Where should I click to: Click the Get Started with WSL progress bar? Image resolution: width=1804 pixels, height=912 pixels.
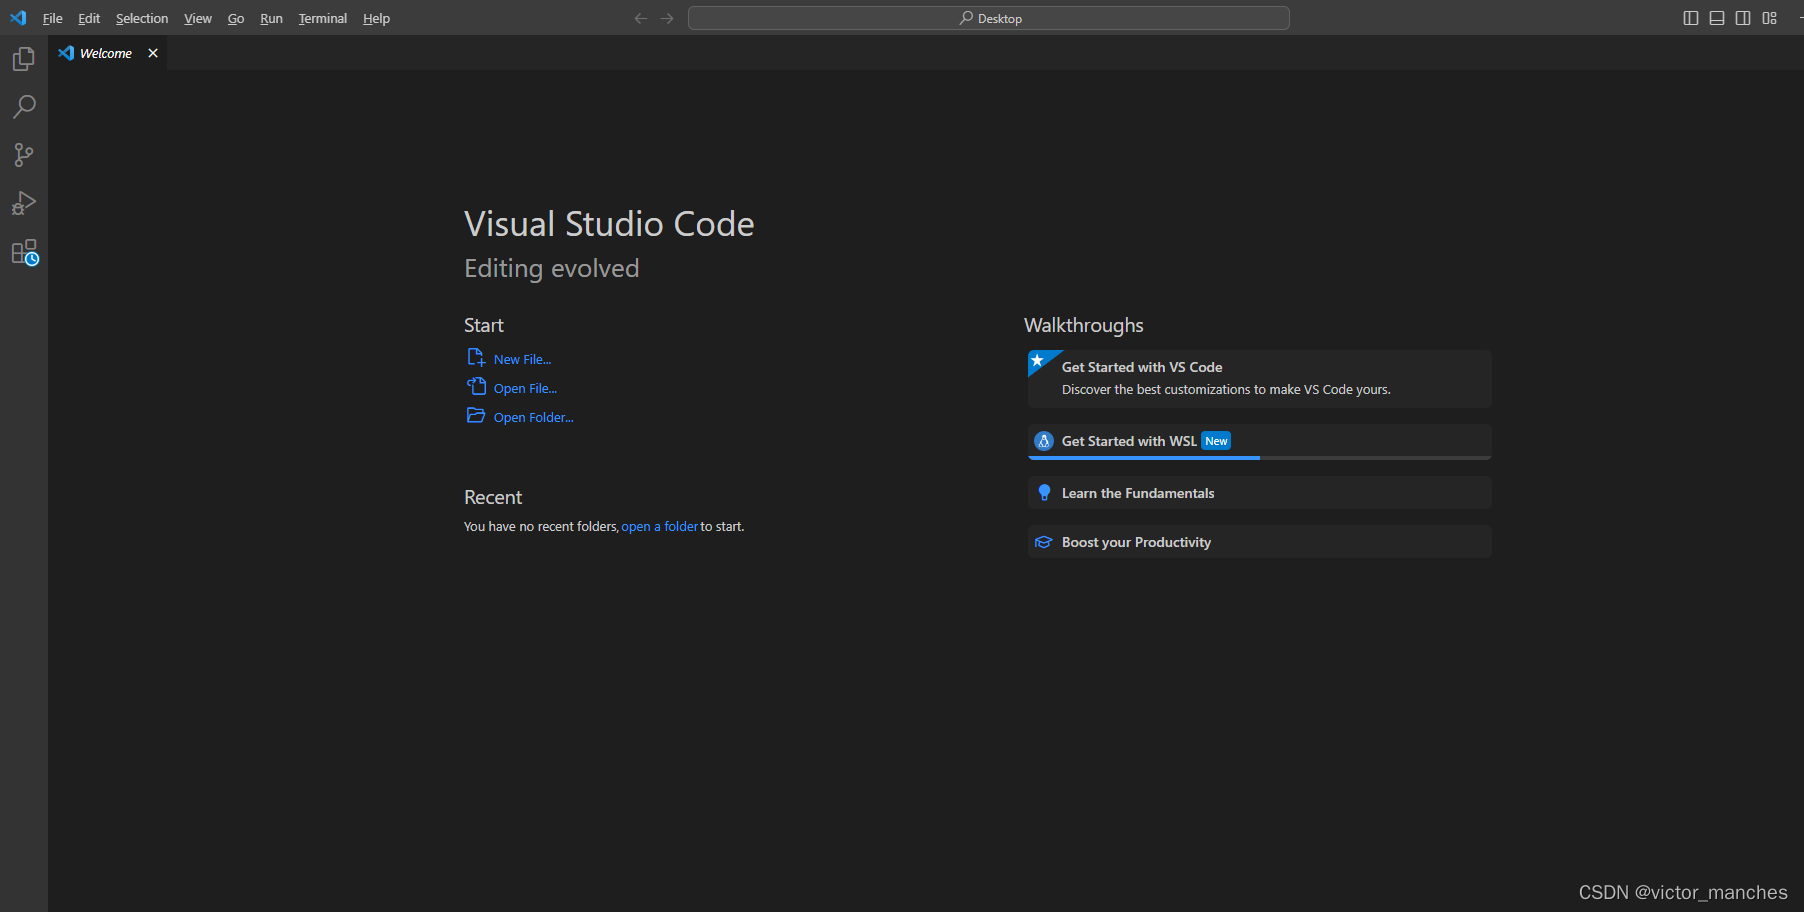[1260, 458]
